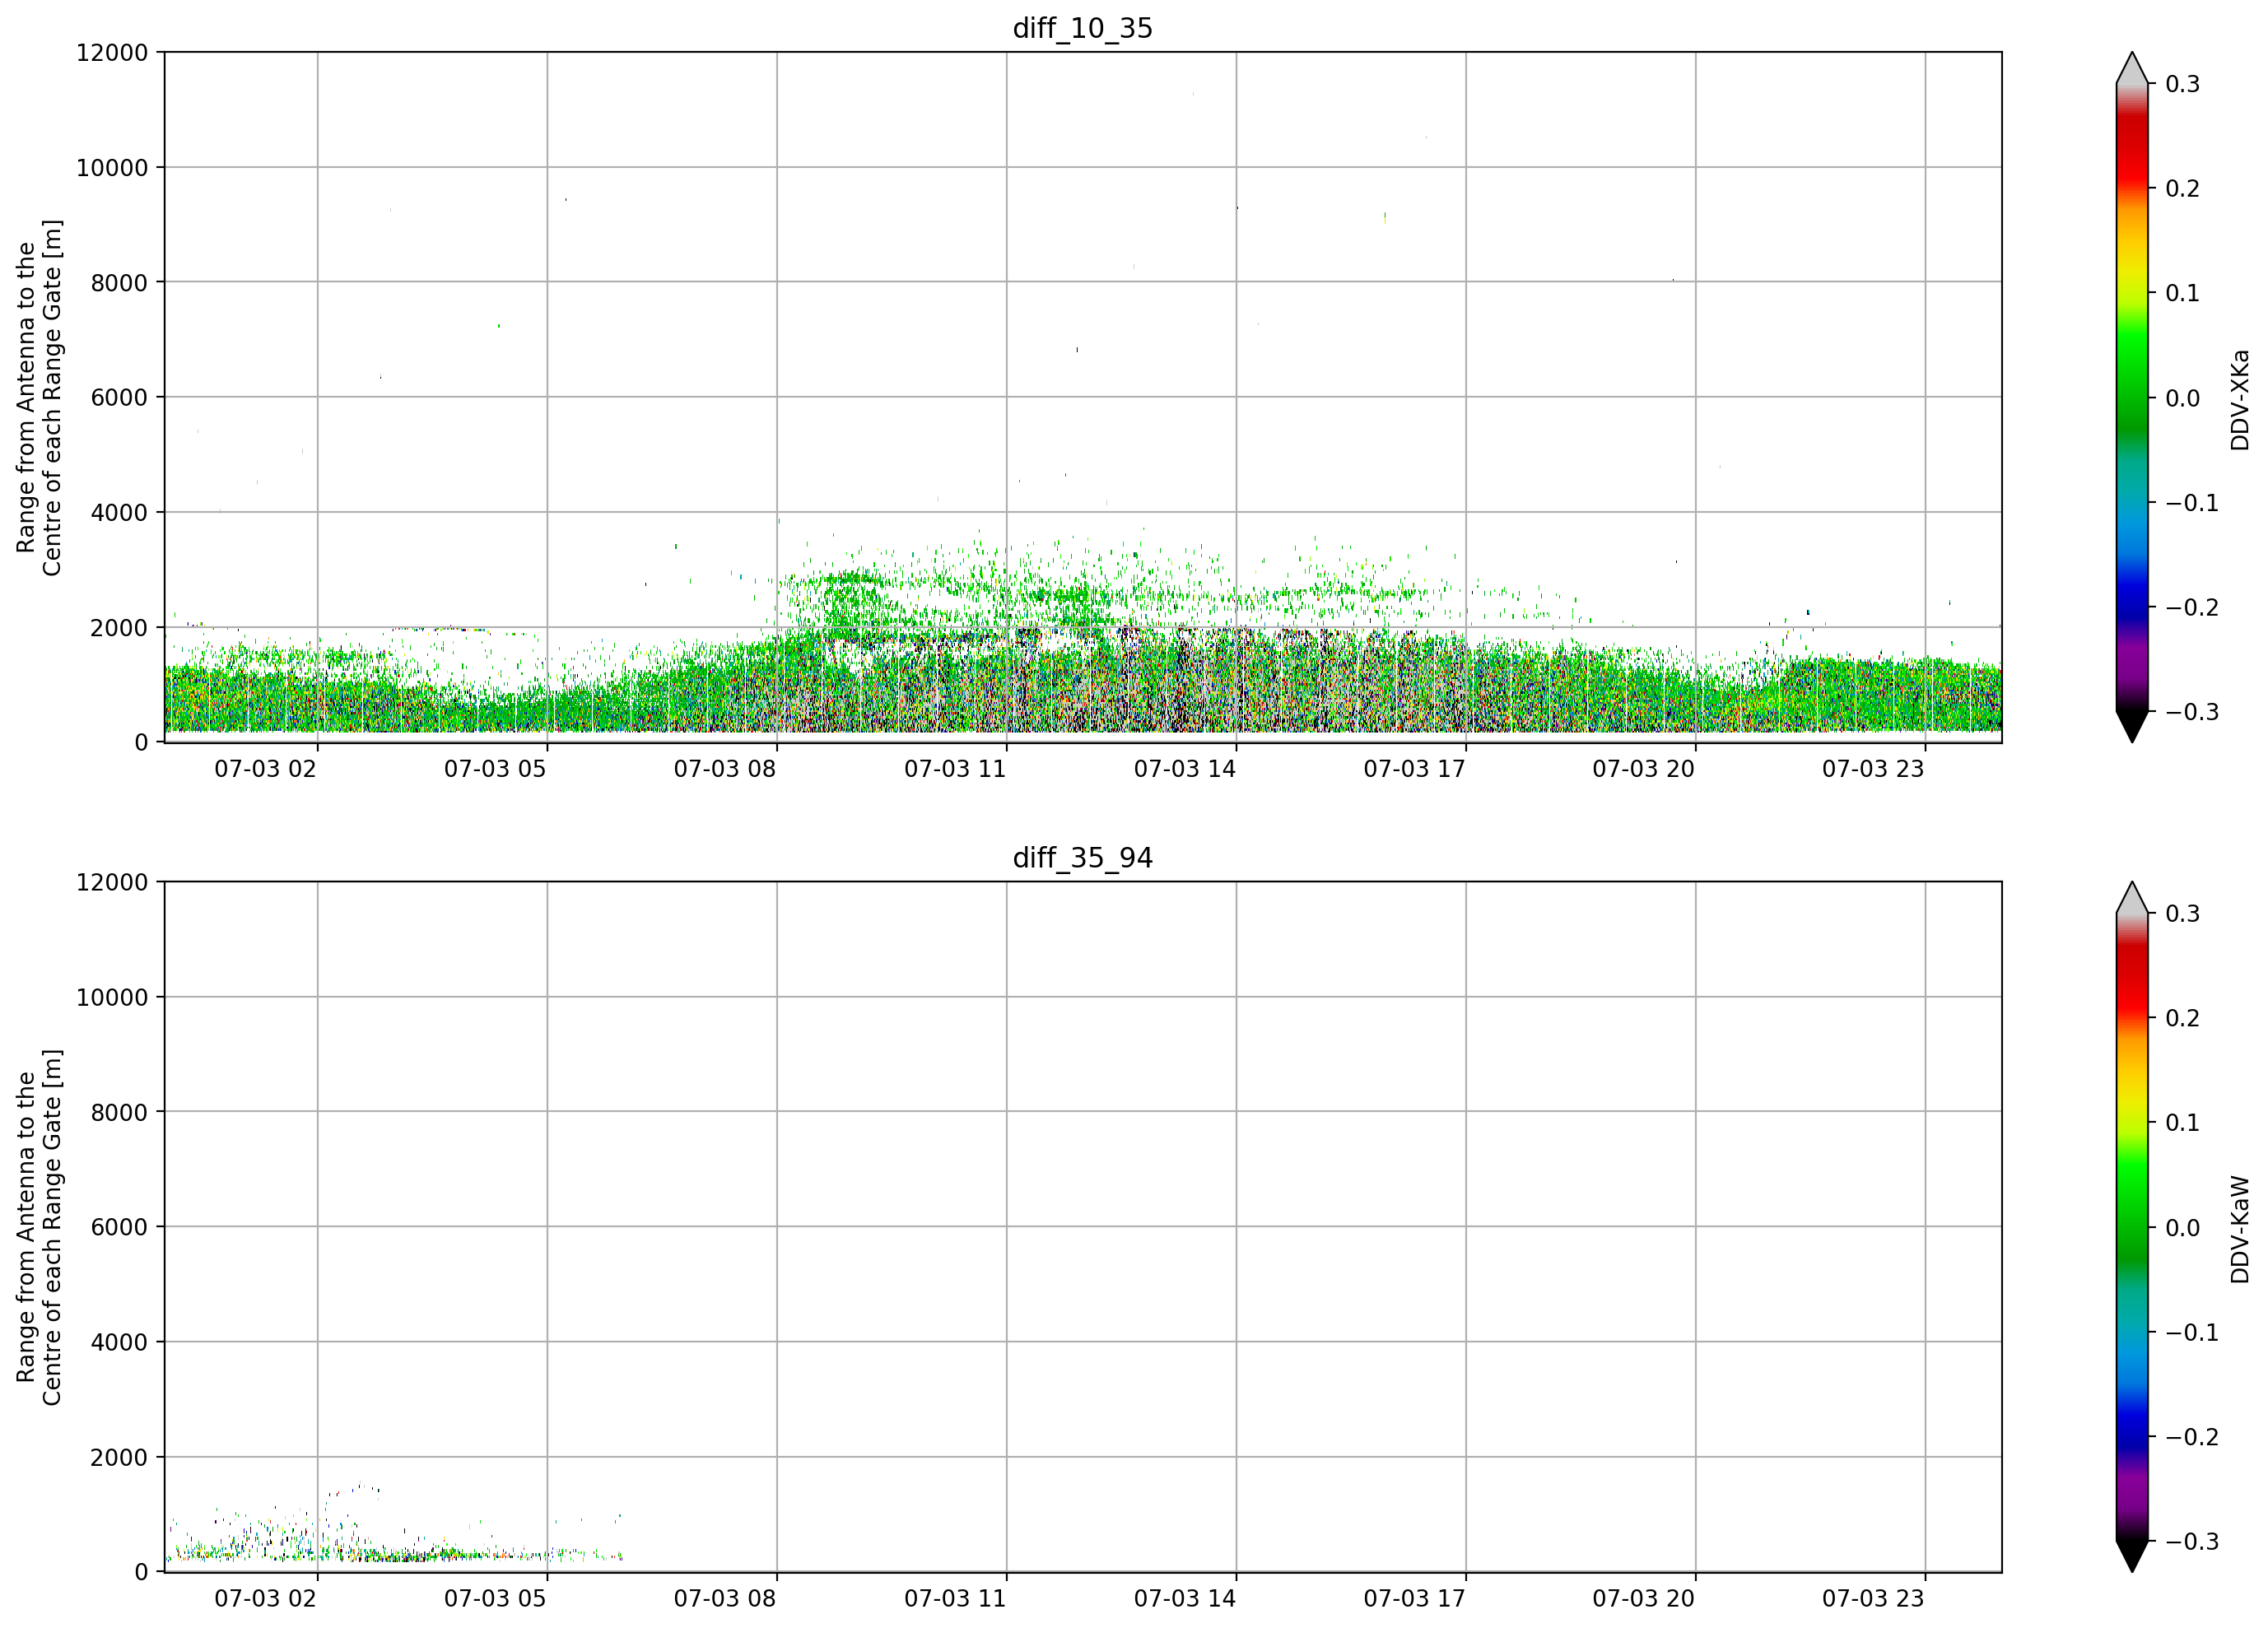Click the 07-03 05 x-tick under diff_35_94
This screenshot has width=2268, height=1628.
(x=495, y=1599)
